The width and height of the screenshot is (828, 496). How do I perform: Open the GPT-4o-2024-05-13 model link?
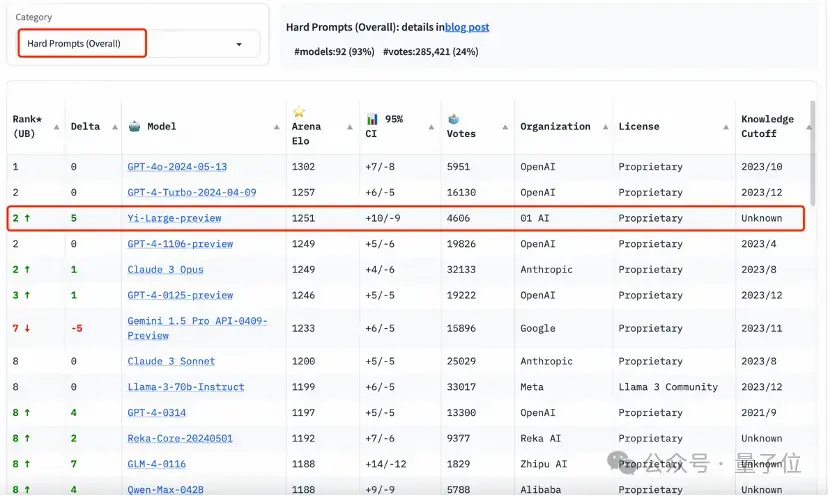click(177, 167)
